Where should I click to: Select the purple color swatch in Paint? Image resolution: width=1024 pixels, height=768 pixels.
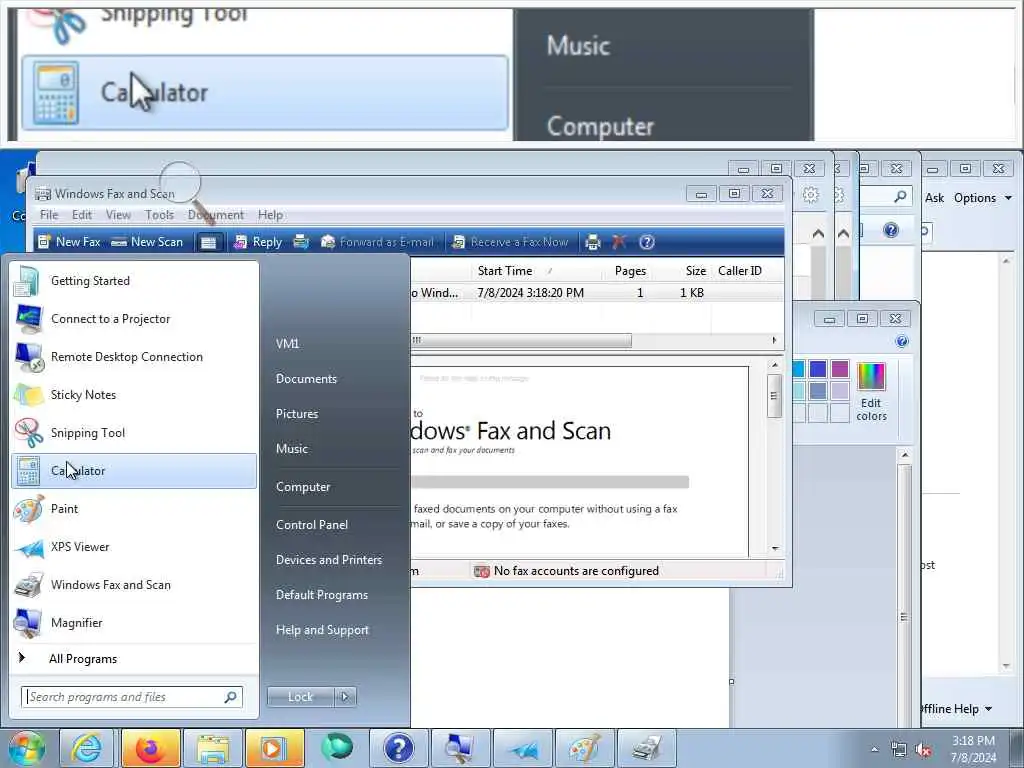click(840, 369)
